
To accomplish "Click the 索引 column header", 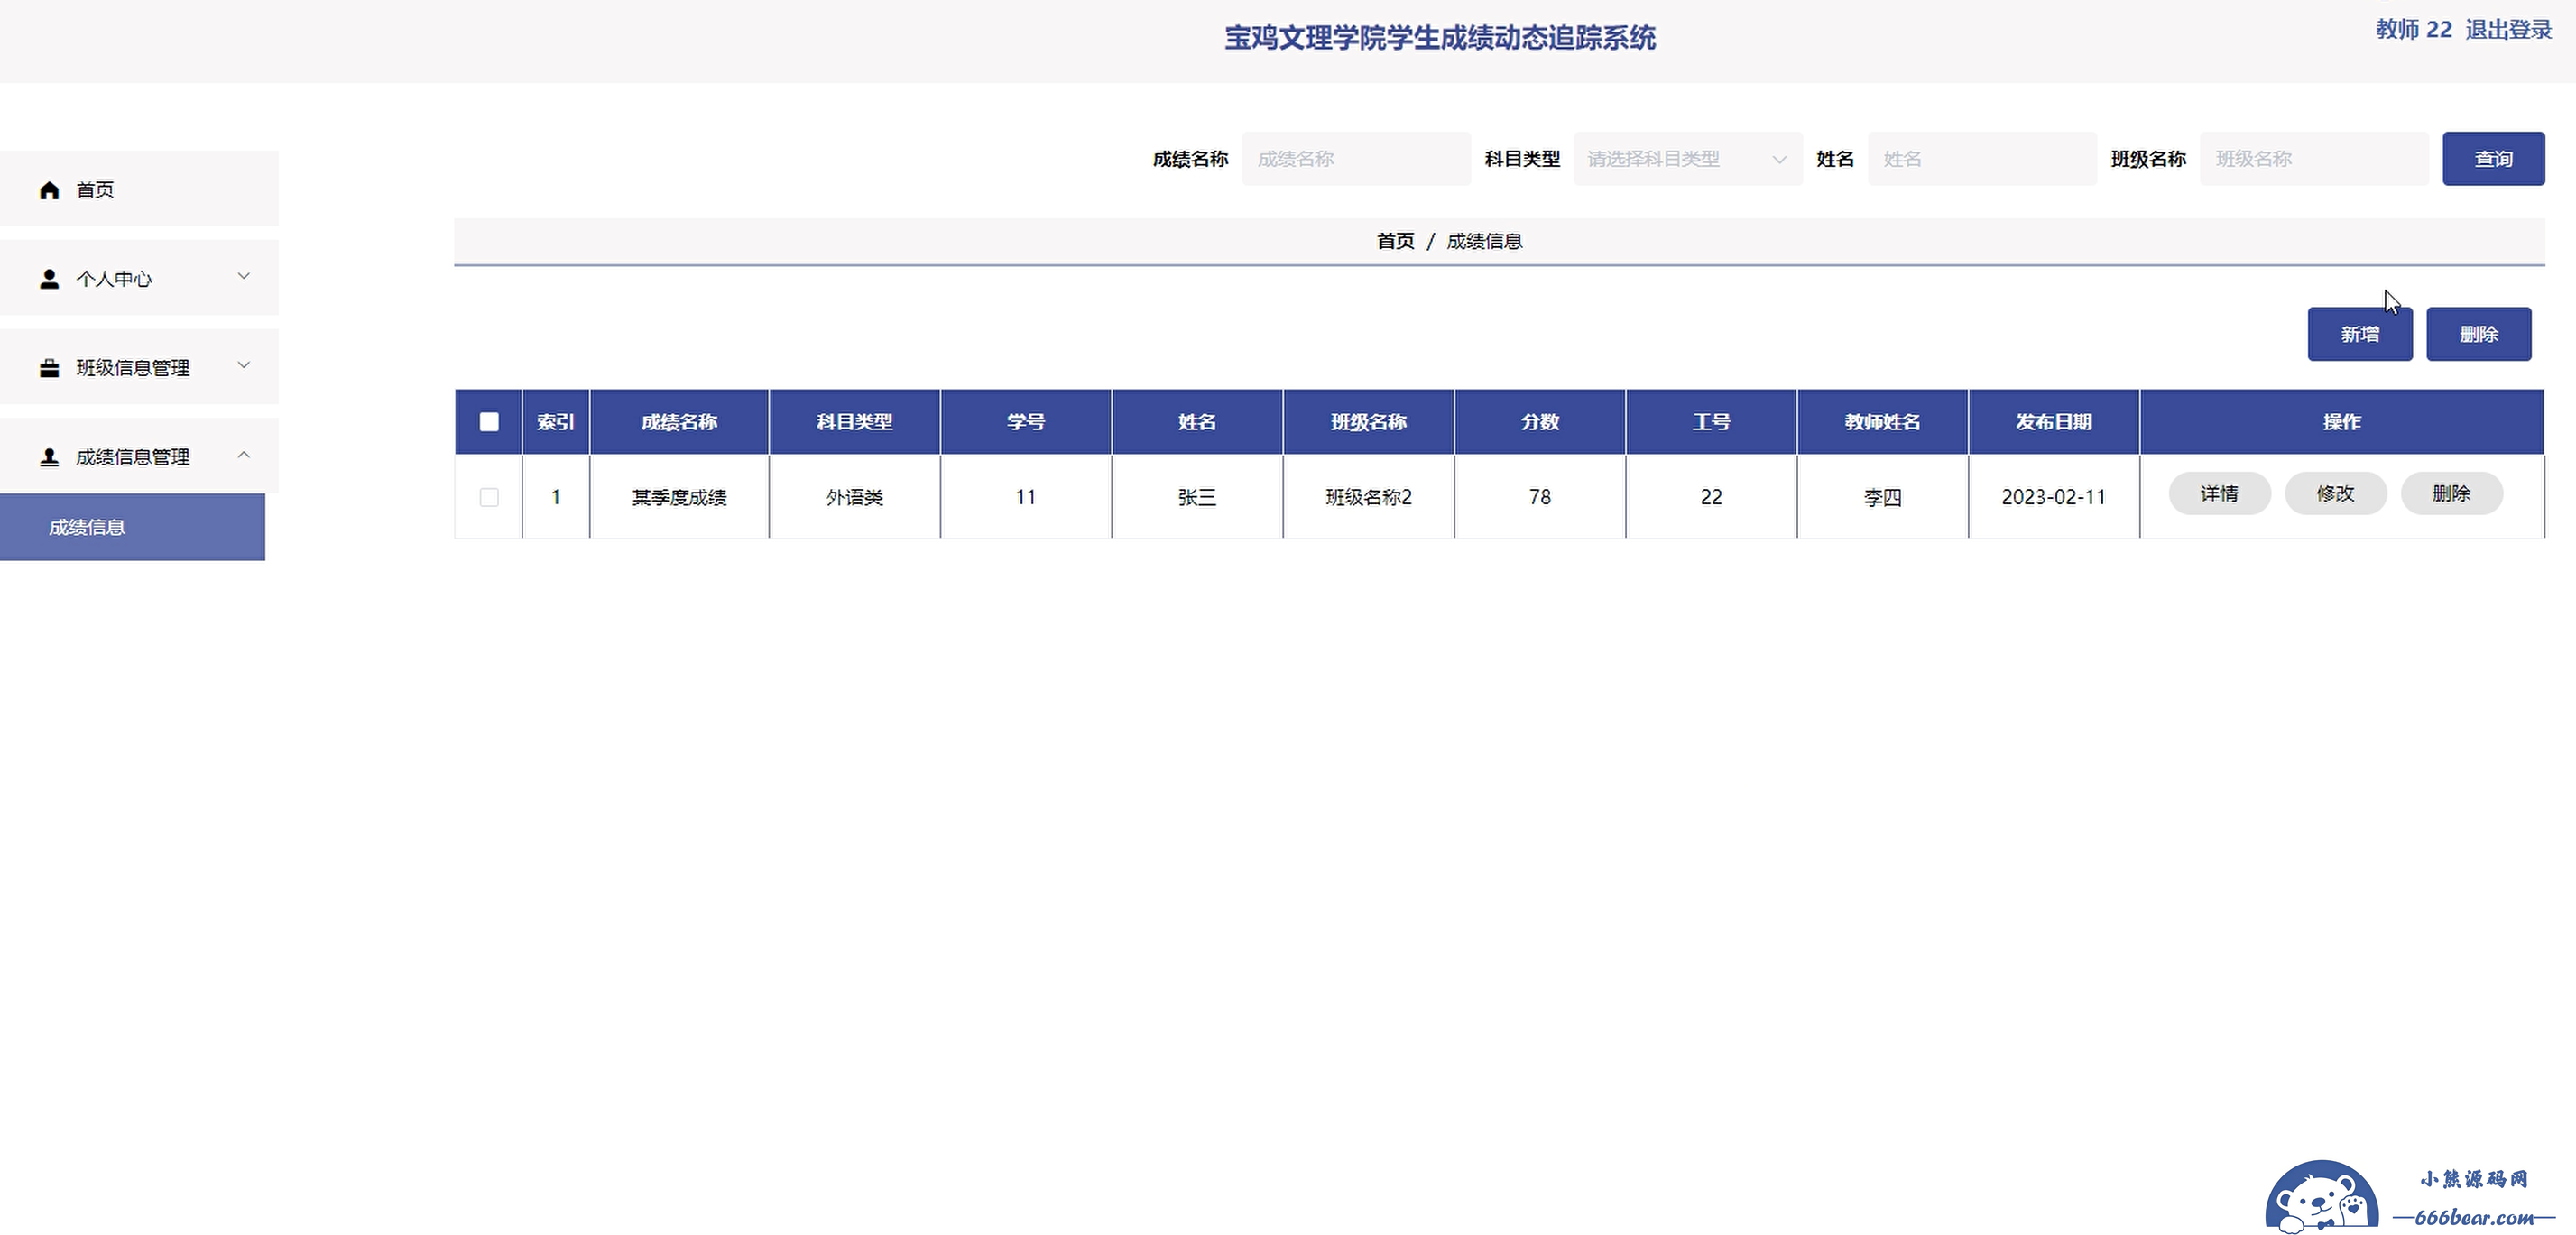I will click(x=556, y=422).
